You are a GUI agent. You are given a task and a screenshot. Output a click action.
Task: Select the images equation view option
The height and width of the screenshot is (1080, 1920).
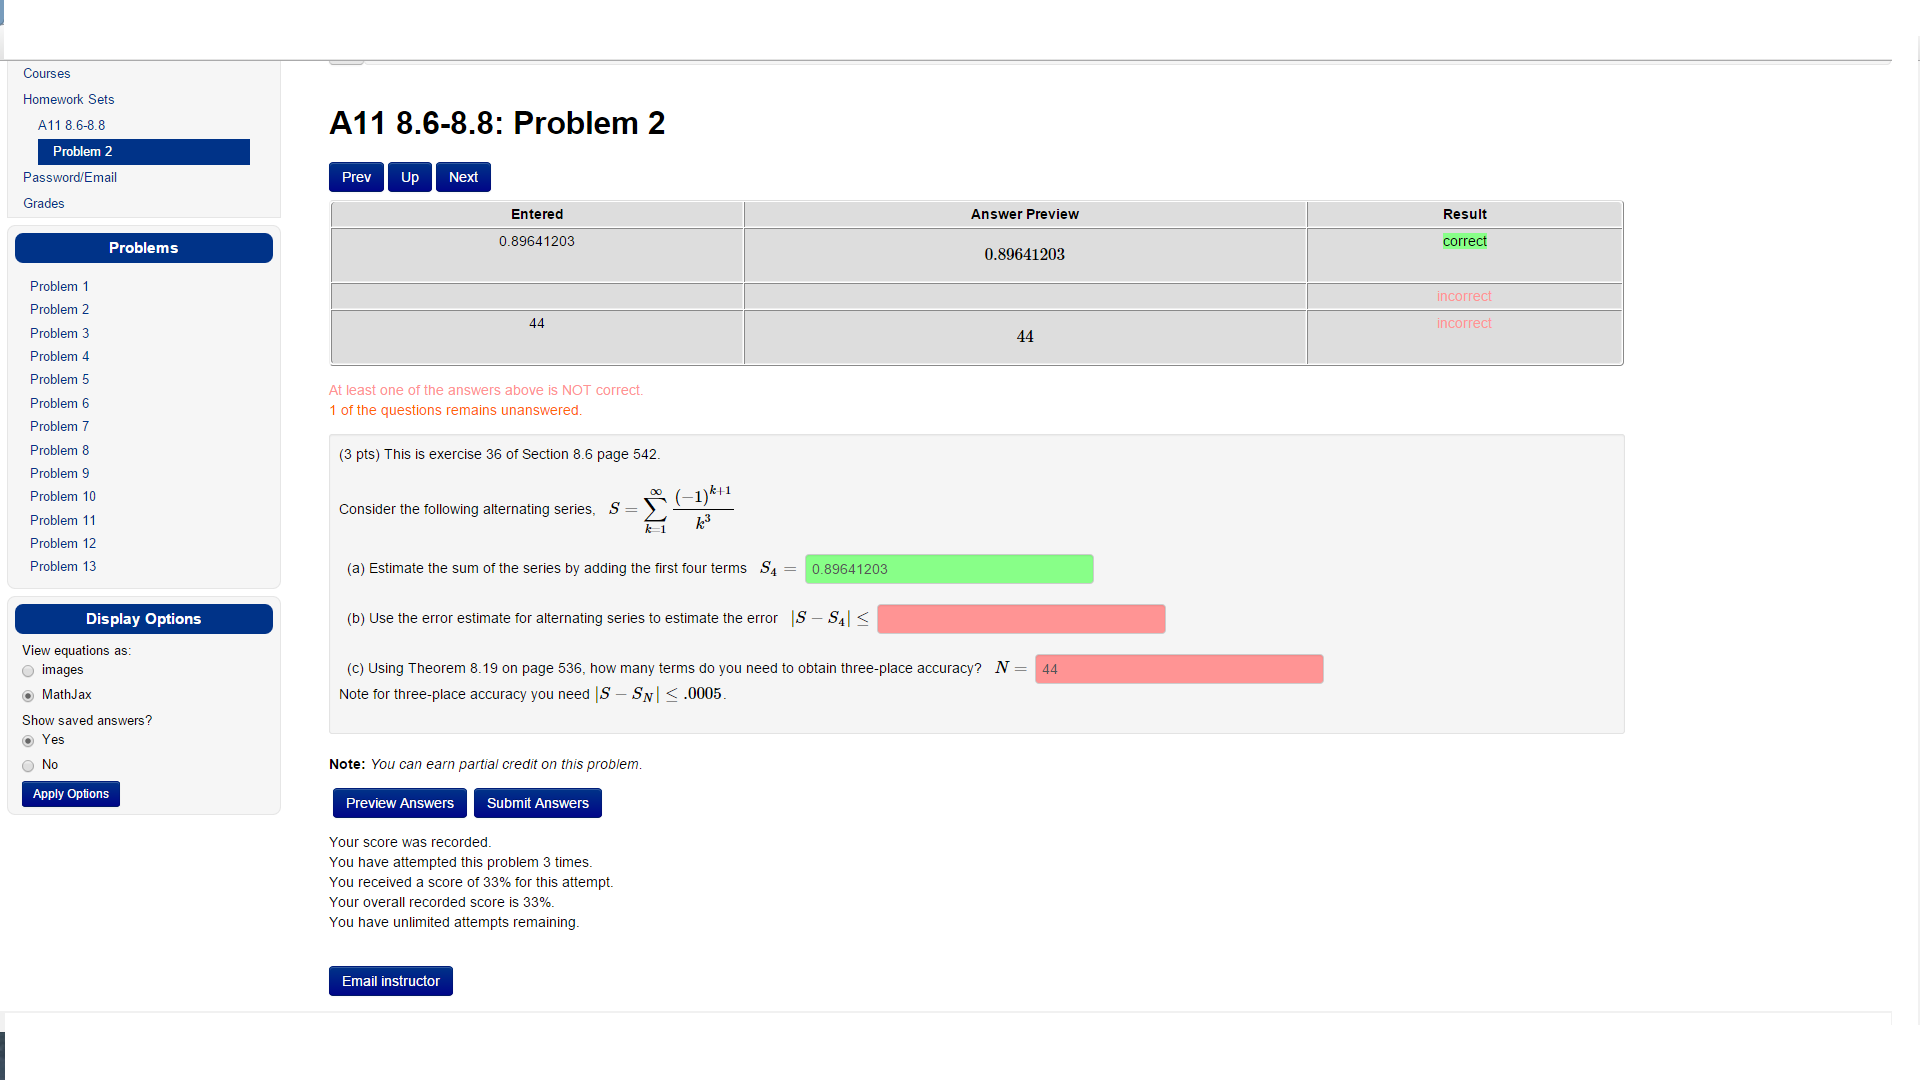click(x=28, y=671)
